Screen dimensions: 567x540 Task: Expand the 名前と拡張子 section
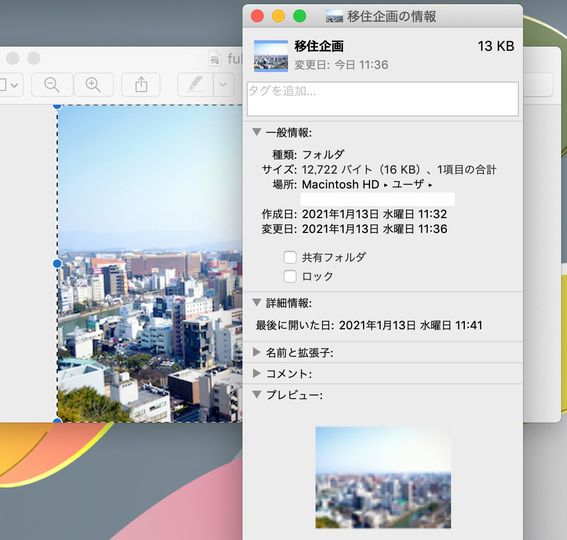(257, 352)
